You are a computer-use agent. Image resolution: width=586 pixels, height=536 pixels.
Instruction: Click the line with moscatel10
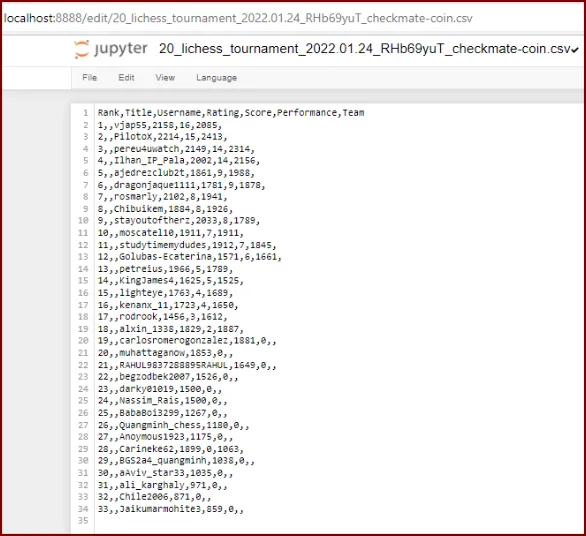pos(171,233)
